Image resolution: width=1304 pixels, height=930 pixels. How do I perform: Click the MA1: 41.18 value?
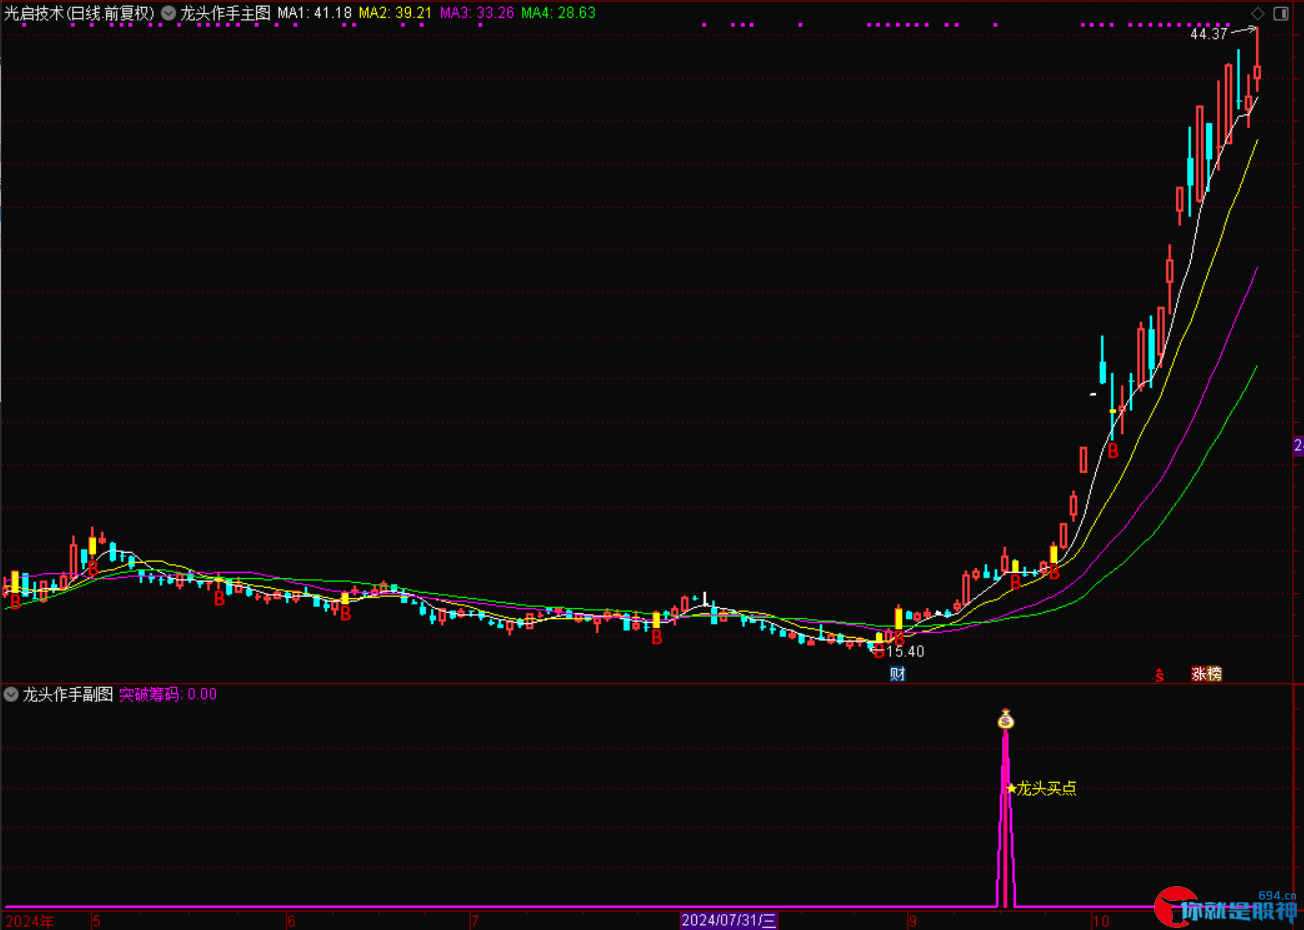point(314,13)
